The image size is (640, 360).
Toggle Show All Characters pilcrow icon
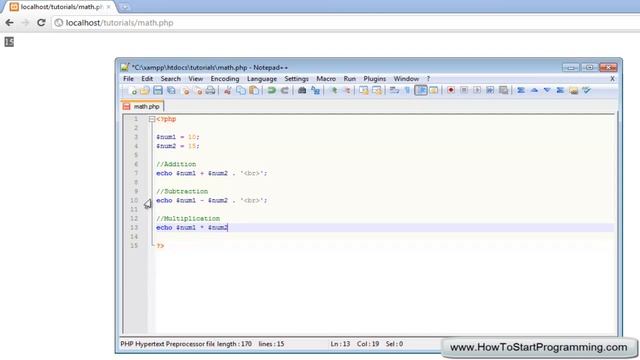pyautogui.click(x=407, y=91)
